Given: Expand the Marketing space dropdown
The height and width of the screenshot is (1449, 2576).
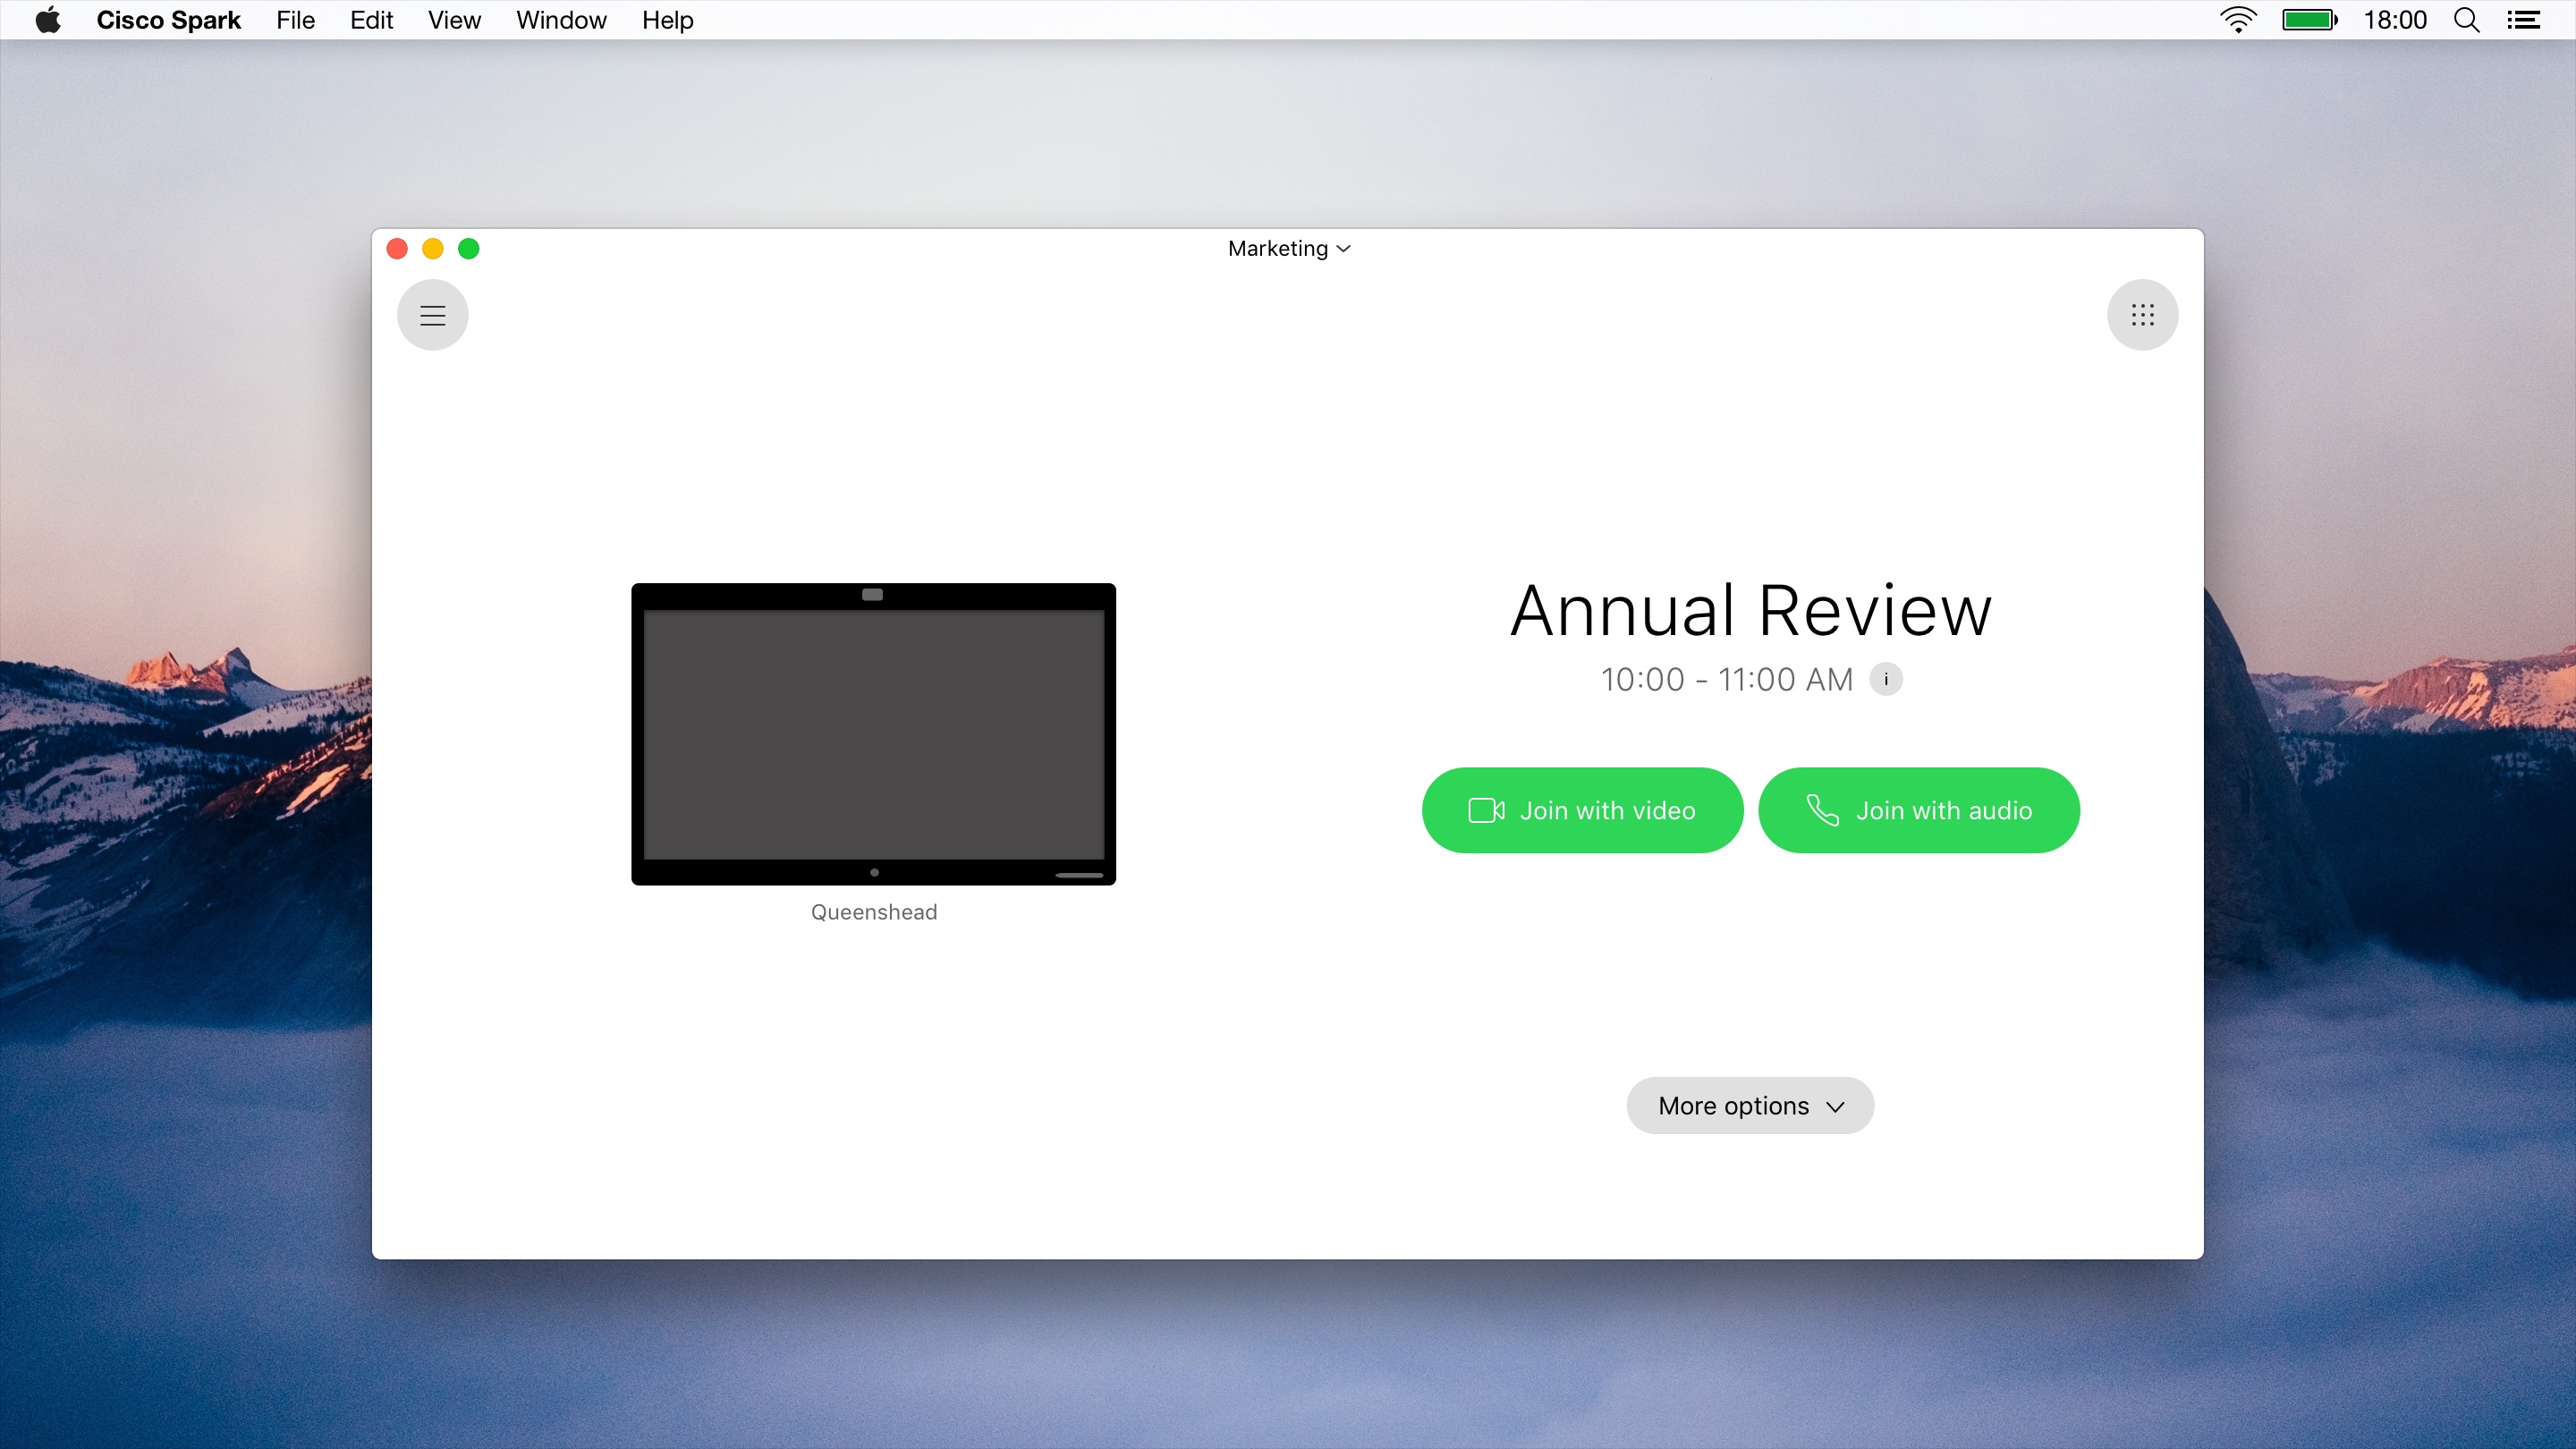Looking at the screenshot, I should (x=1289, y=248).
